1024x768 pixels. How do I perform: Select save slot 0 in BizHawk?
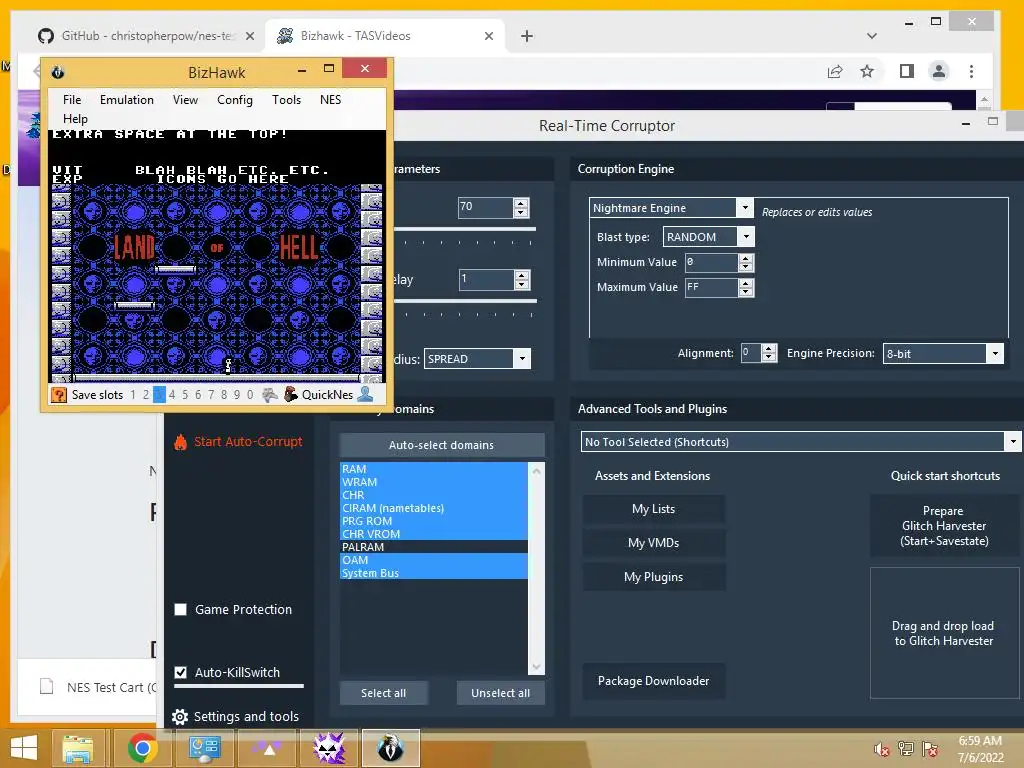click(x=249, y=394)
